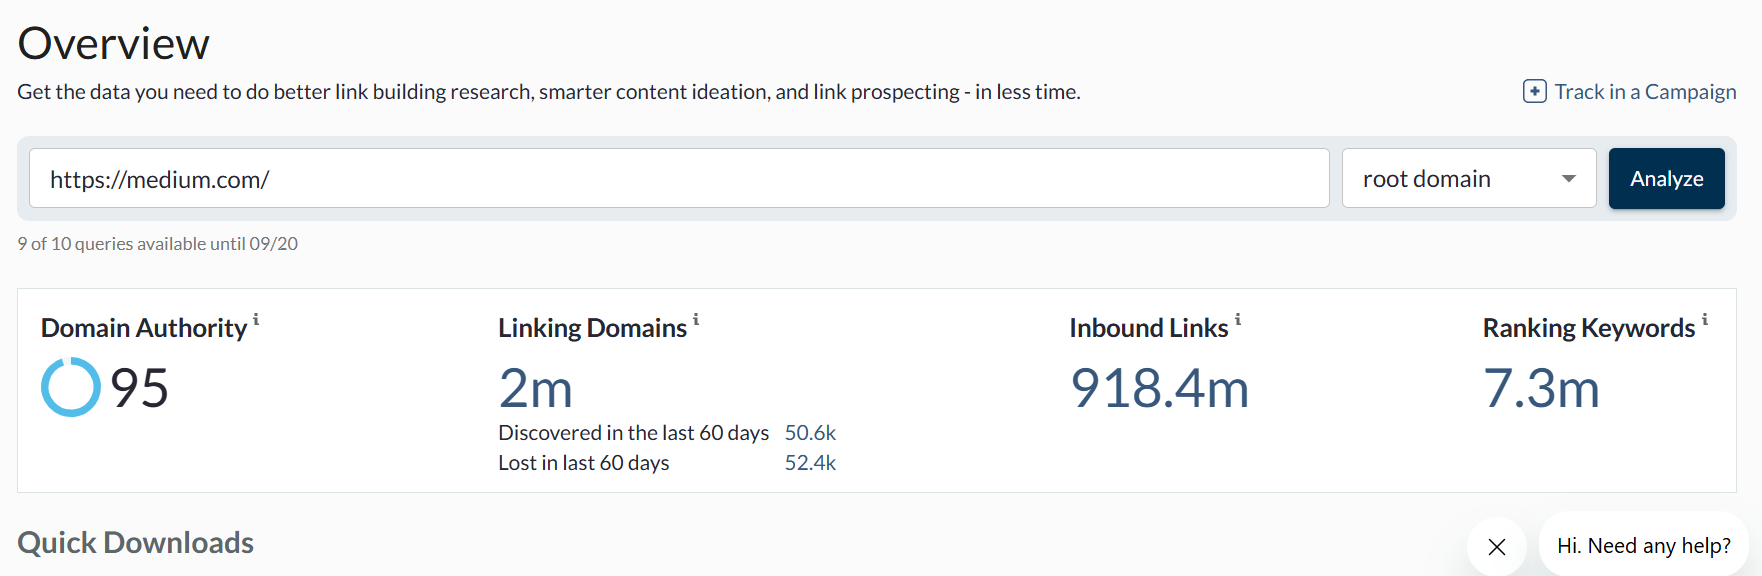
Task: Click the 2m Linking Domains value
Action: (x=536, y=388)
